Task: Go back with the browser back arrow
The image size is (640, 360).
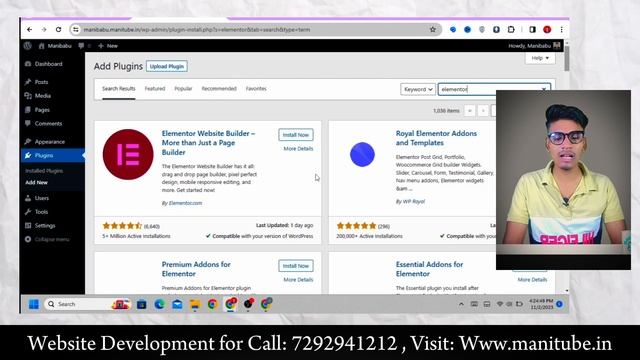Action: 29,29
